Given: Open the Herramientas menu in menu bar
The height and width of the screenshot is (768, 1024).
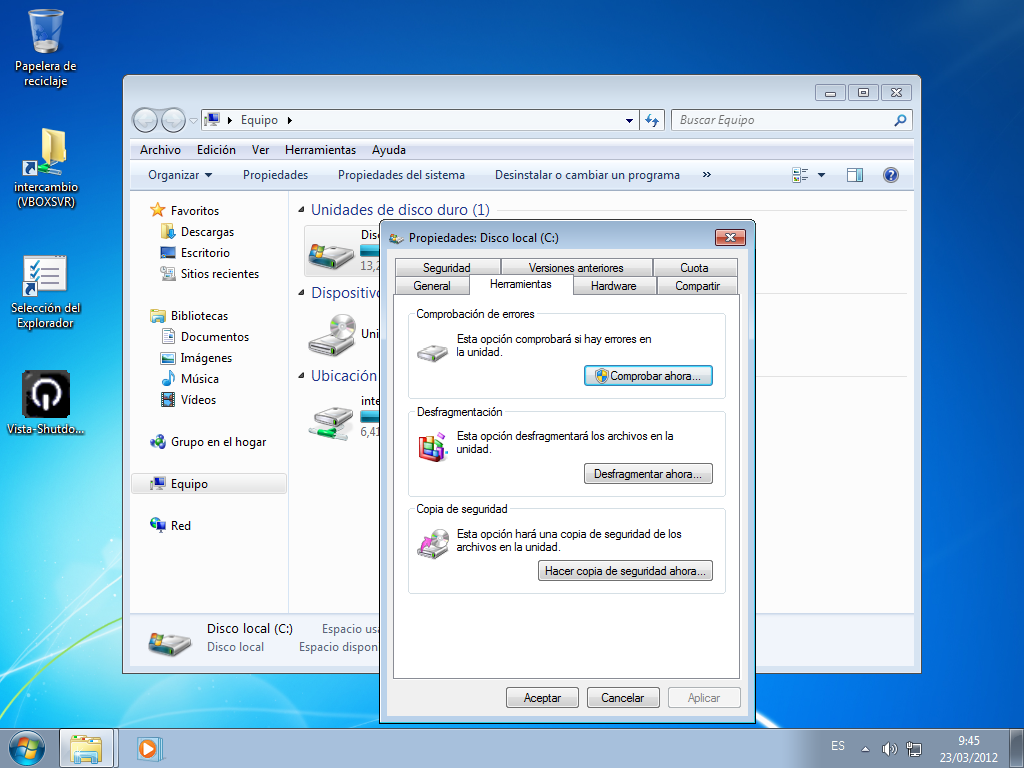Looking at the screenshot, I should pyautogui.click(x=320, y=150).
